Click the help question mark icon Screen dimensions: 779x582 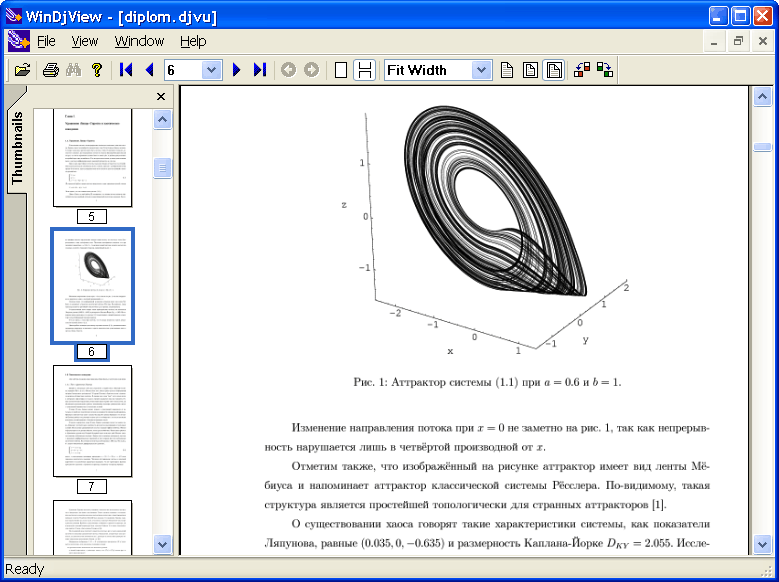[x=97, y=70]
